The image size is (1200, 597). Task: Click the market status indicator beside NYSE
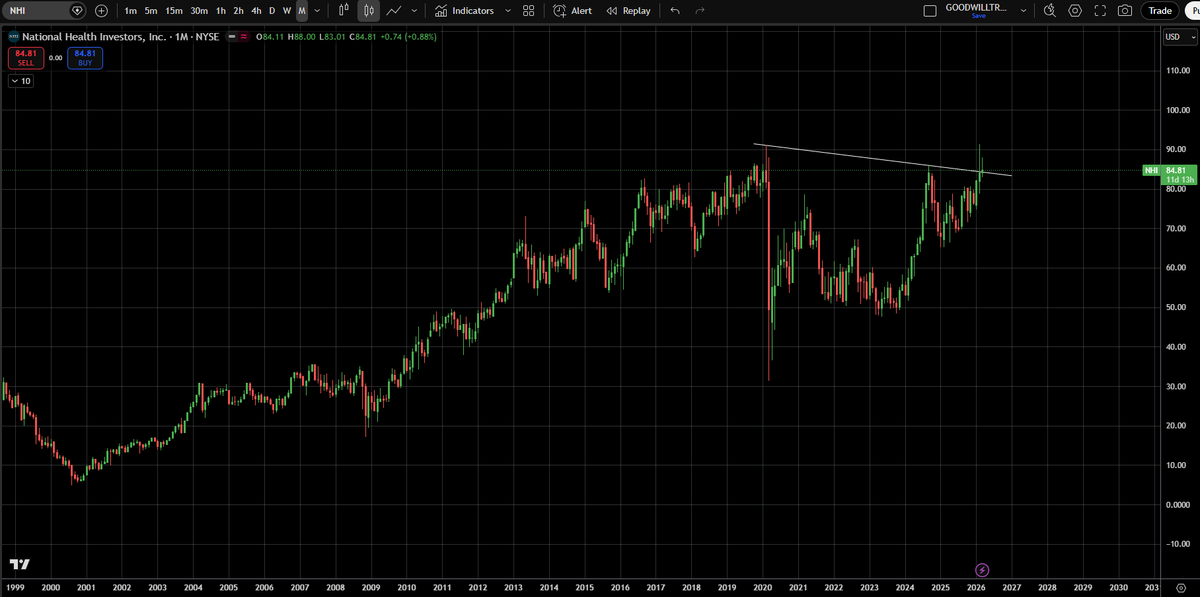click(x=232, y=37)
